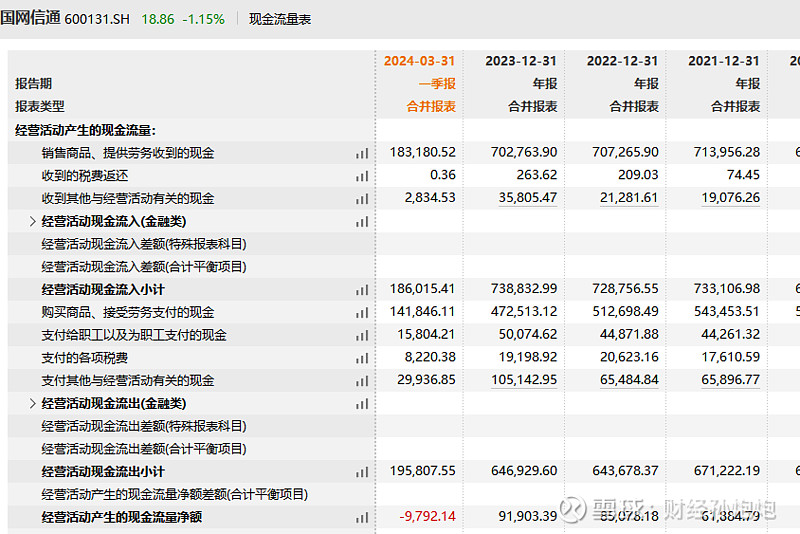Image resolution: width=800 pixels, height=534 pixels.
Task: Open chart icon for 支付给职工以及为职工支付的现金 row
Action: (362, 335)
